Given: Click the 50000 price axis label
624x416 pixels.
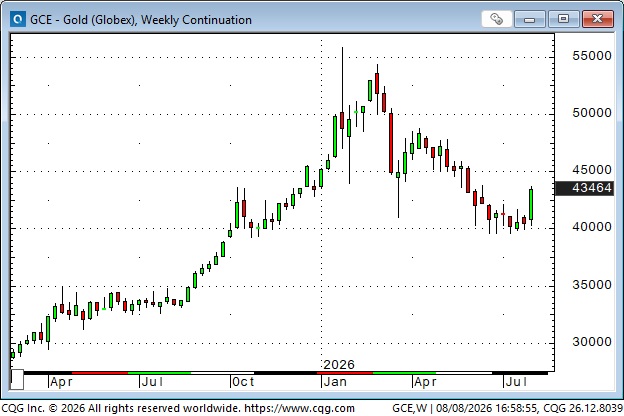Looking at the screenshot, I should 592,113.
